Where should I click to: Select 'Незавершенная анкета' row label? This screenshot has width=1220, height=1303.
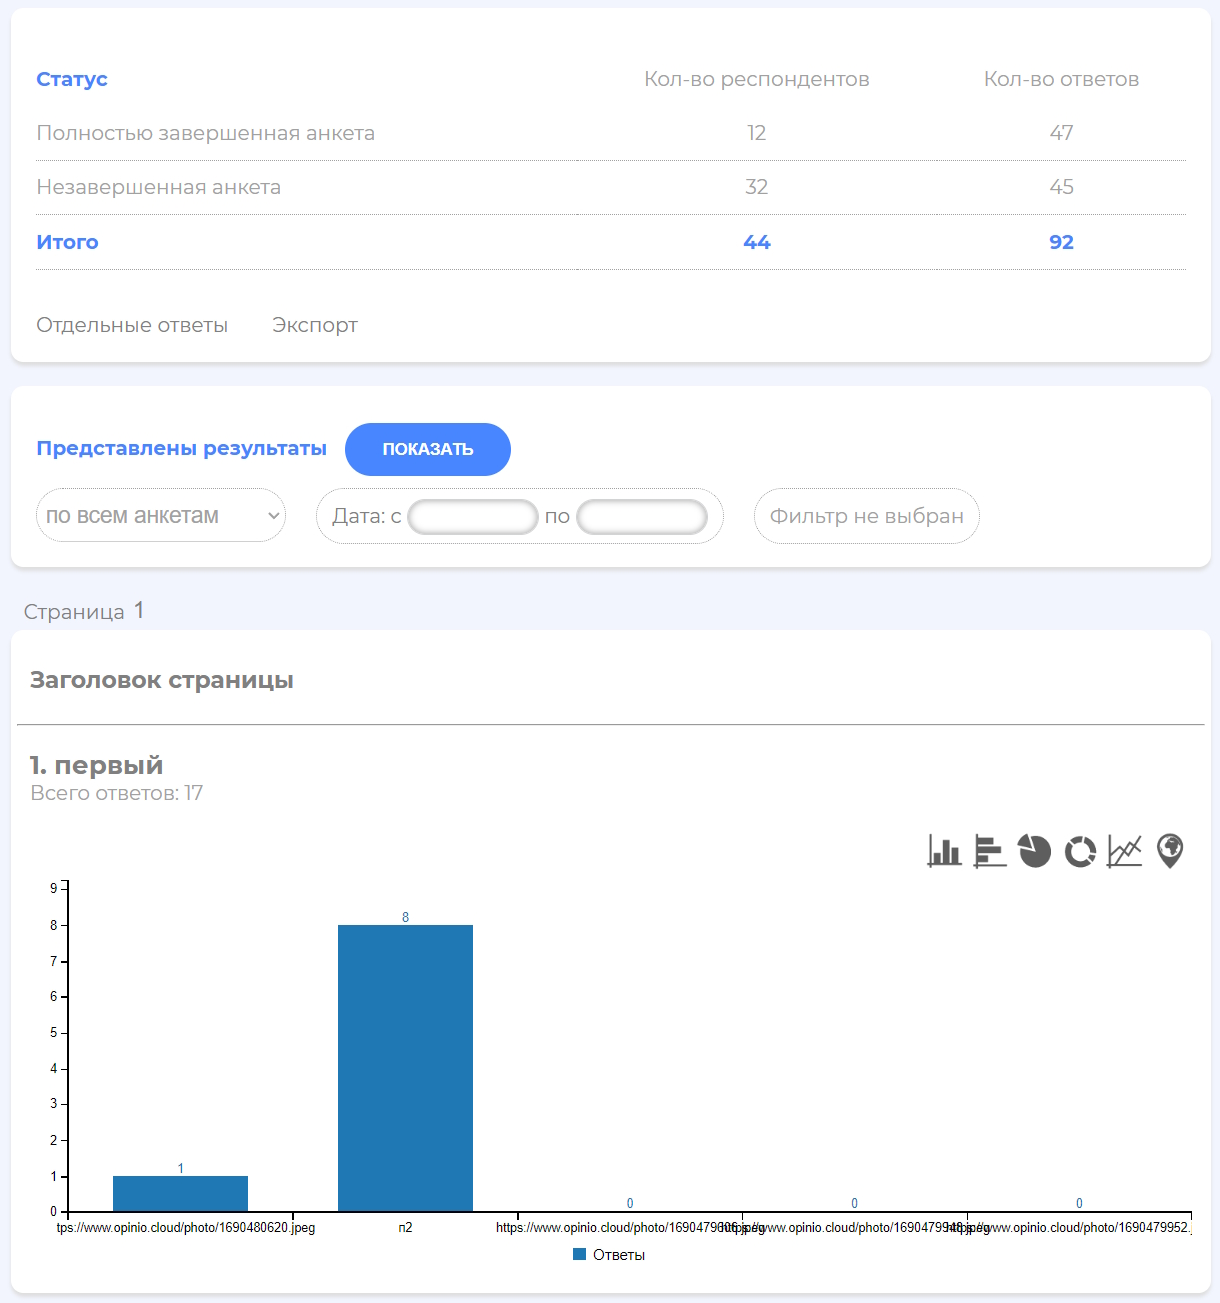159,187
